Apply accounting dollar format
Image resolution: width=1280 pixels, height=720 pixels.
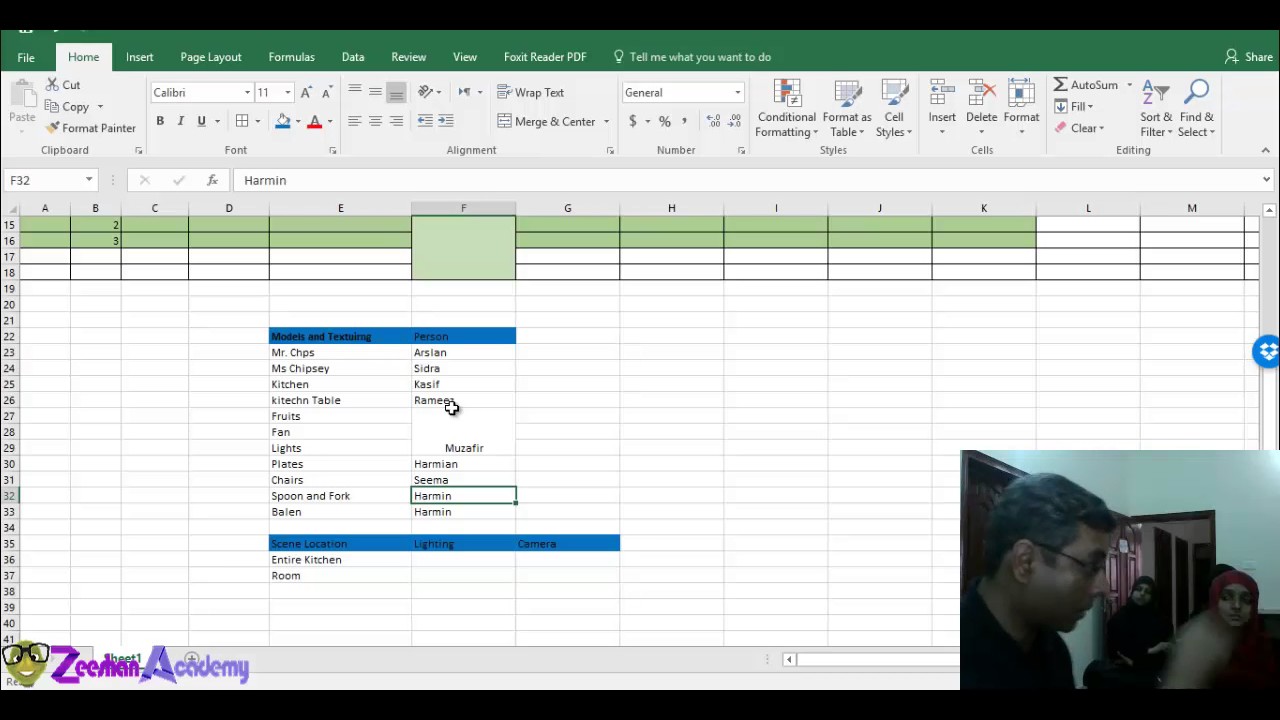click(632, 121)
